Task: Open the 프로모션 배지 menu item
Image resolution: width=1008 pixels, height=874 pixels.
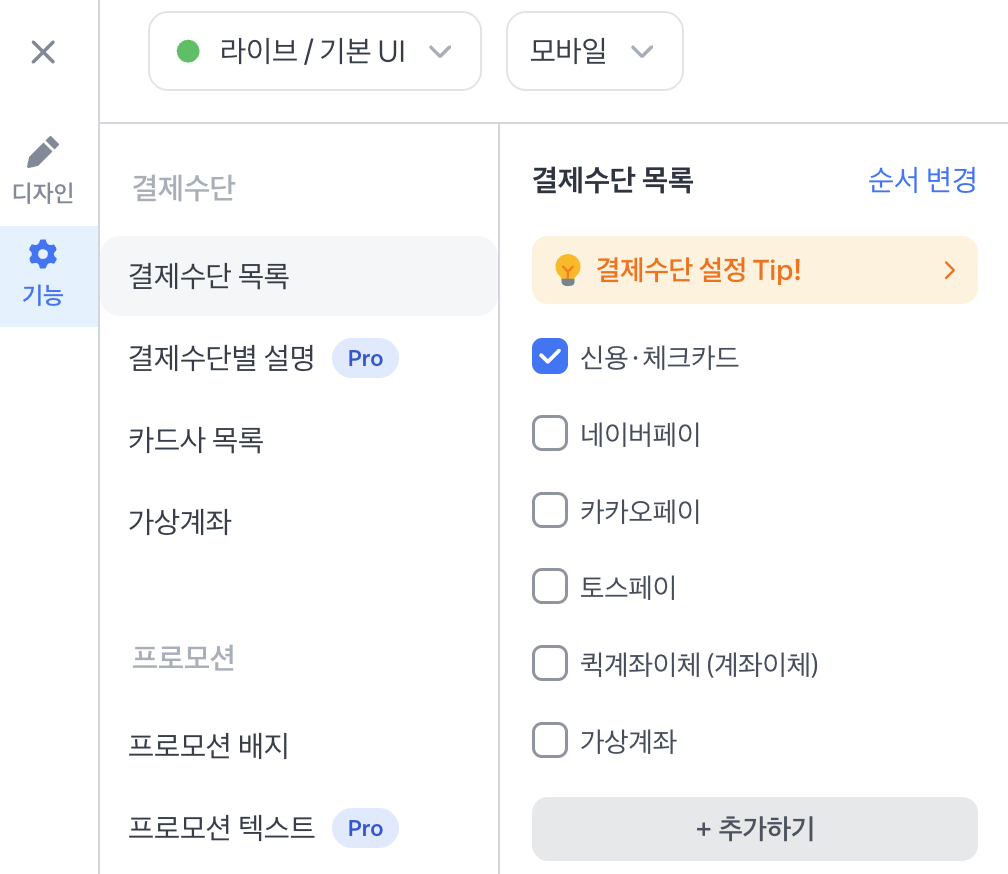Action: [209, 746]
